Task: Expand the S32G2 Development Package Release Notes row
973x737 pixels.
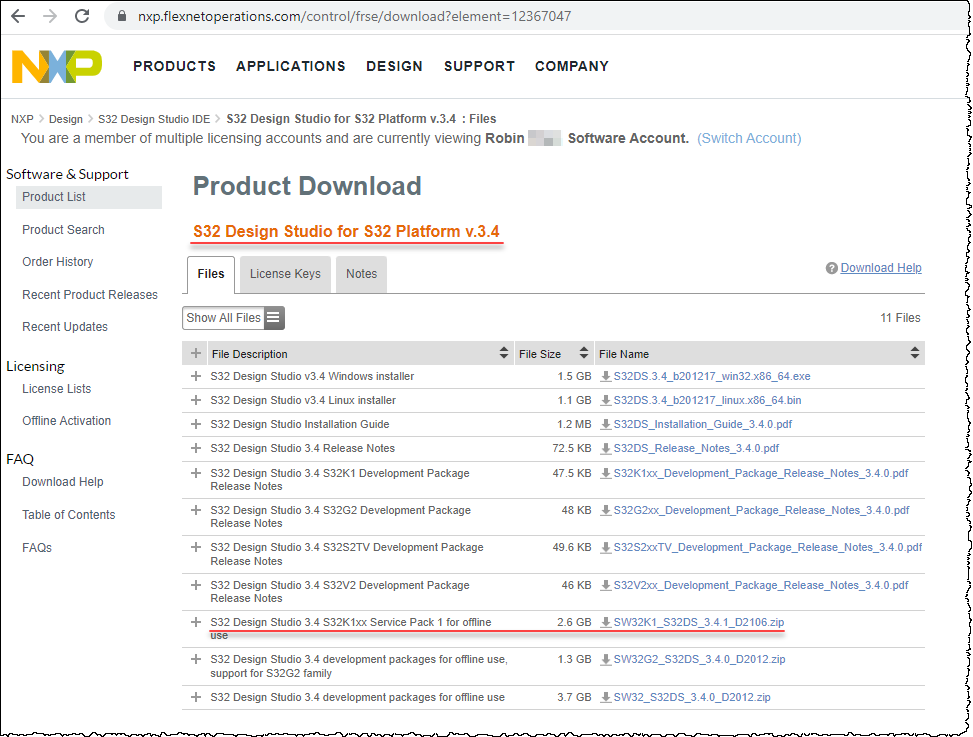Action: tap(195, 510)
